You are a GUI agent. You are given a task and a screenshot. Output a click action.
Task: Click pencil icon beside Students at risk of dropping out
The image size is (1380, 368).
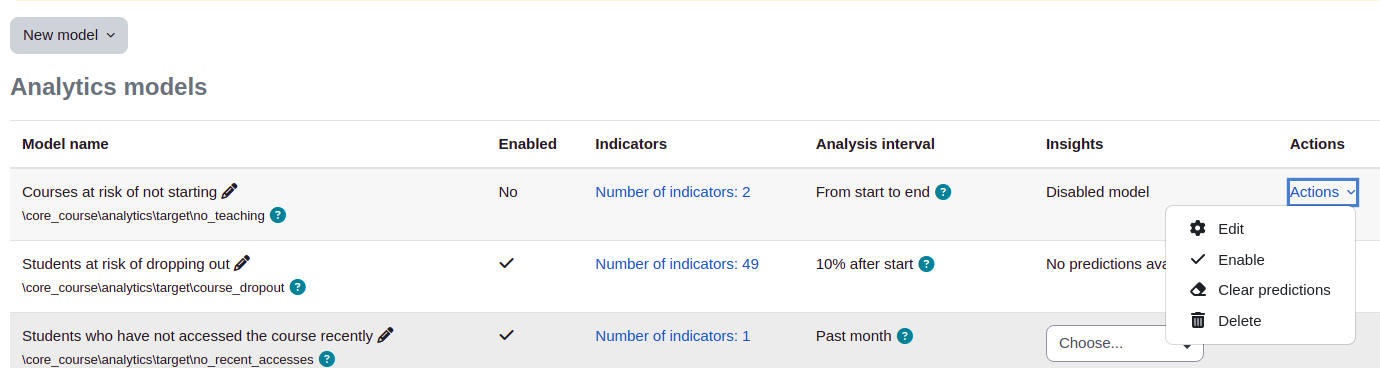(x=242, y=263)
